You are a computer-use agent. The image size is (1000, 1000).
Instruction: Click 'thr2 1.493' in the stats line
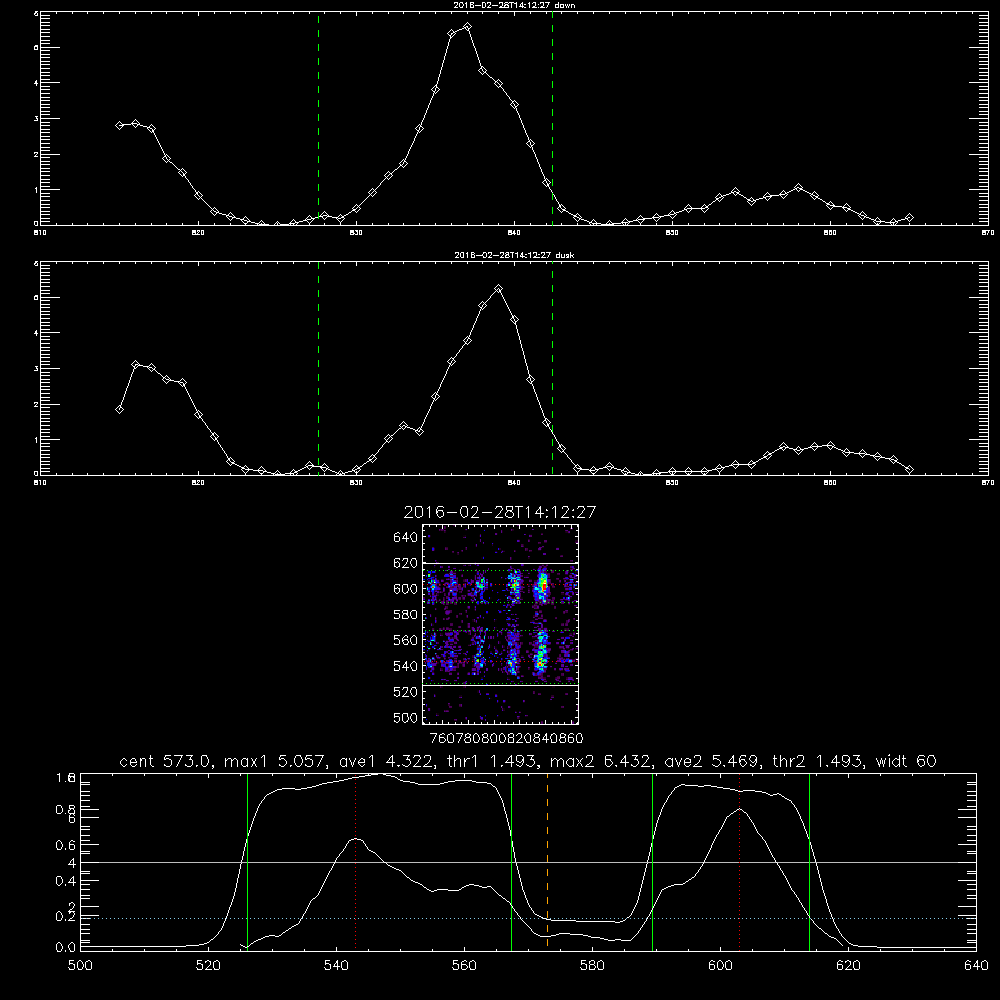coord(818,761)
